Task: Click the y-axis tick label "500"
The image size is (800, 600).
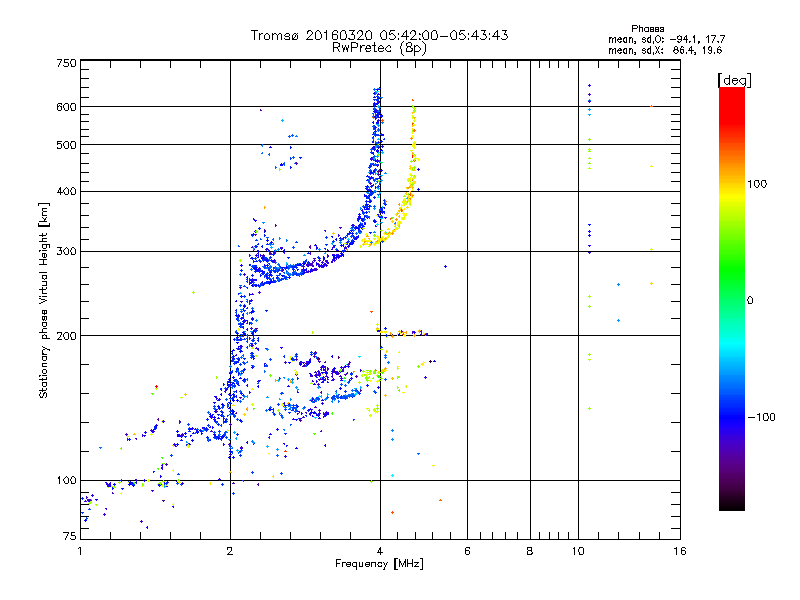Action: pos(66,145)
